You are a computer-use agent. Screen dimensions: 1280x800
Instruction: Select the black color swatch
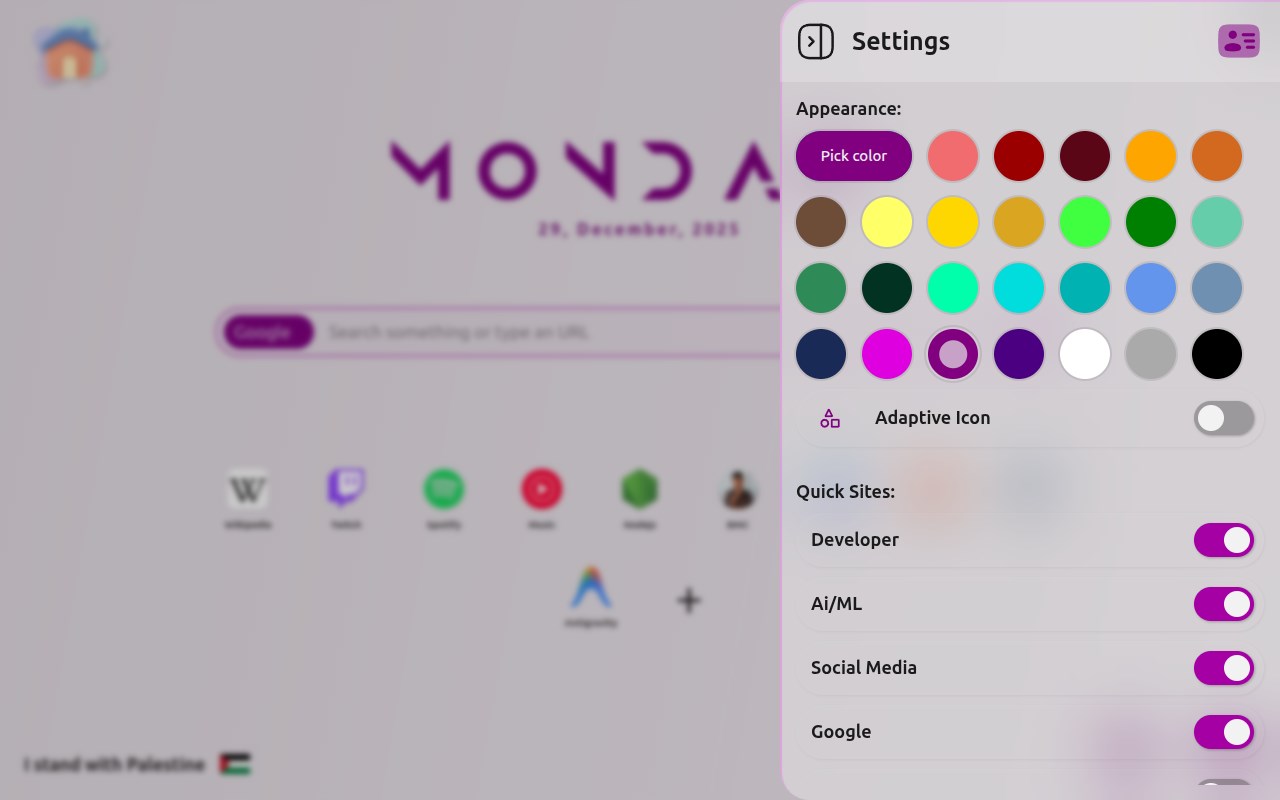1217,354
